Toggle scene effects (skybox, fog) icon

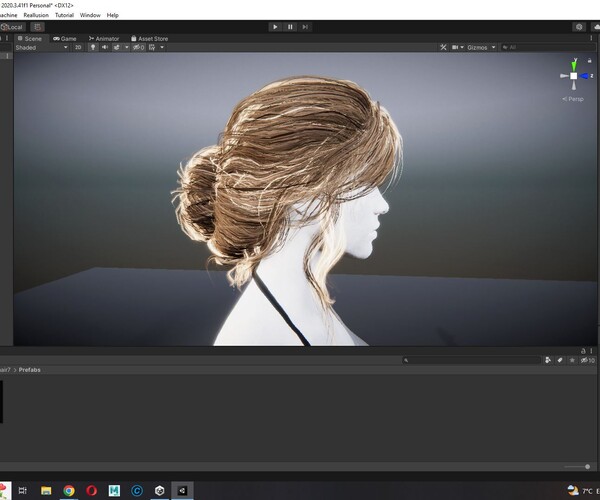(x=117, y=47)
